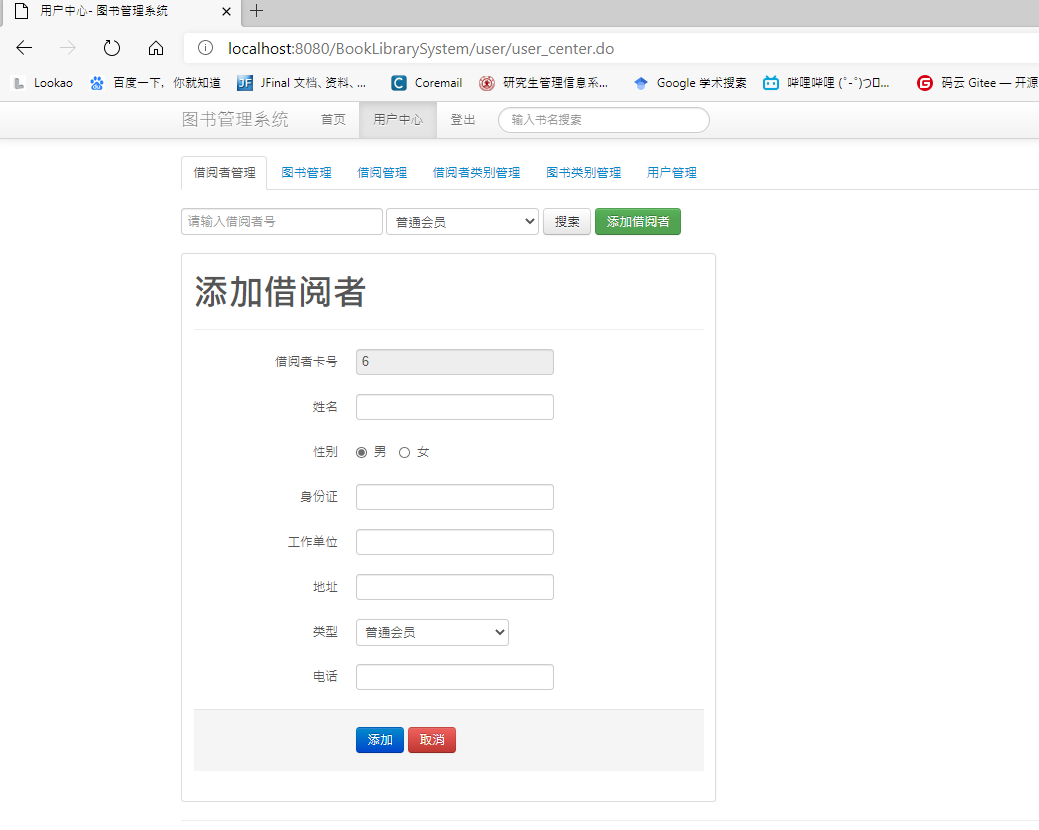The image size is (1039, 830).
Task: Switch to the 借阅者类别管理 tab
Action: [476, 173]
